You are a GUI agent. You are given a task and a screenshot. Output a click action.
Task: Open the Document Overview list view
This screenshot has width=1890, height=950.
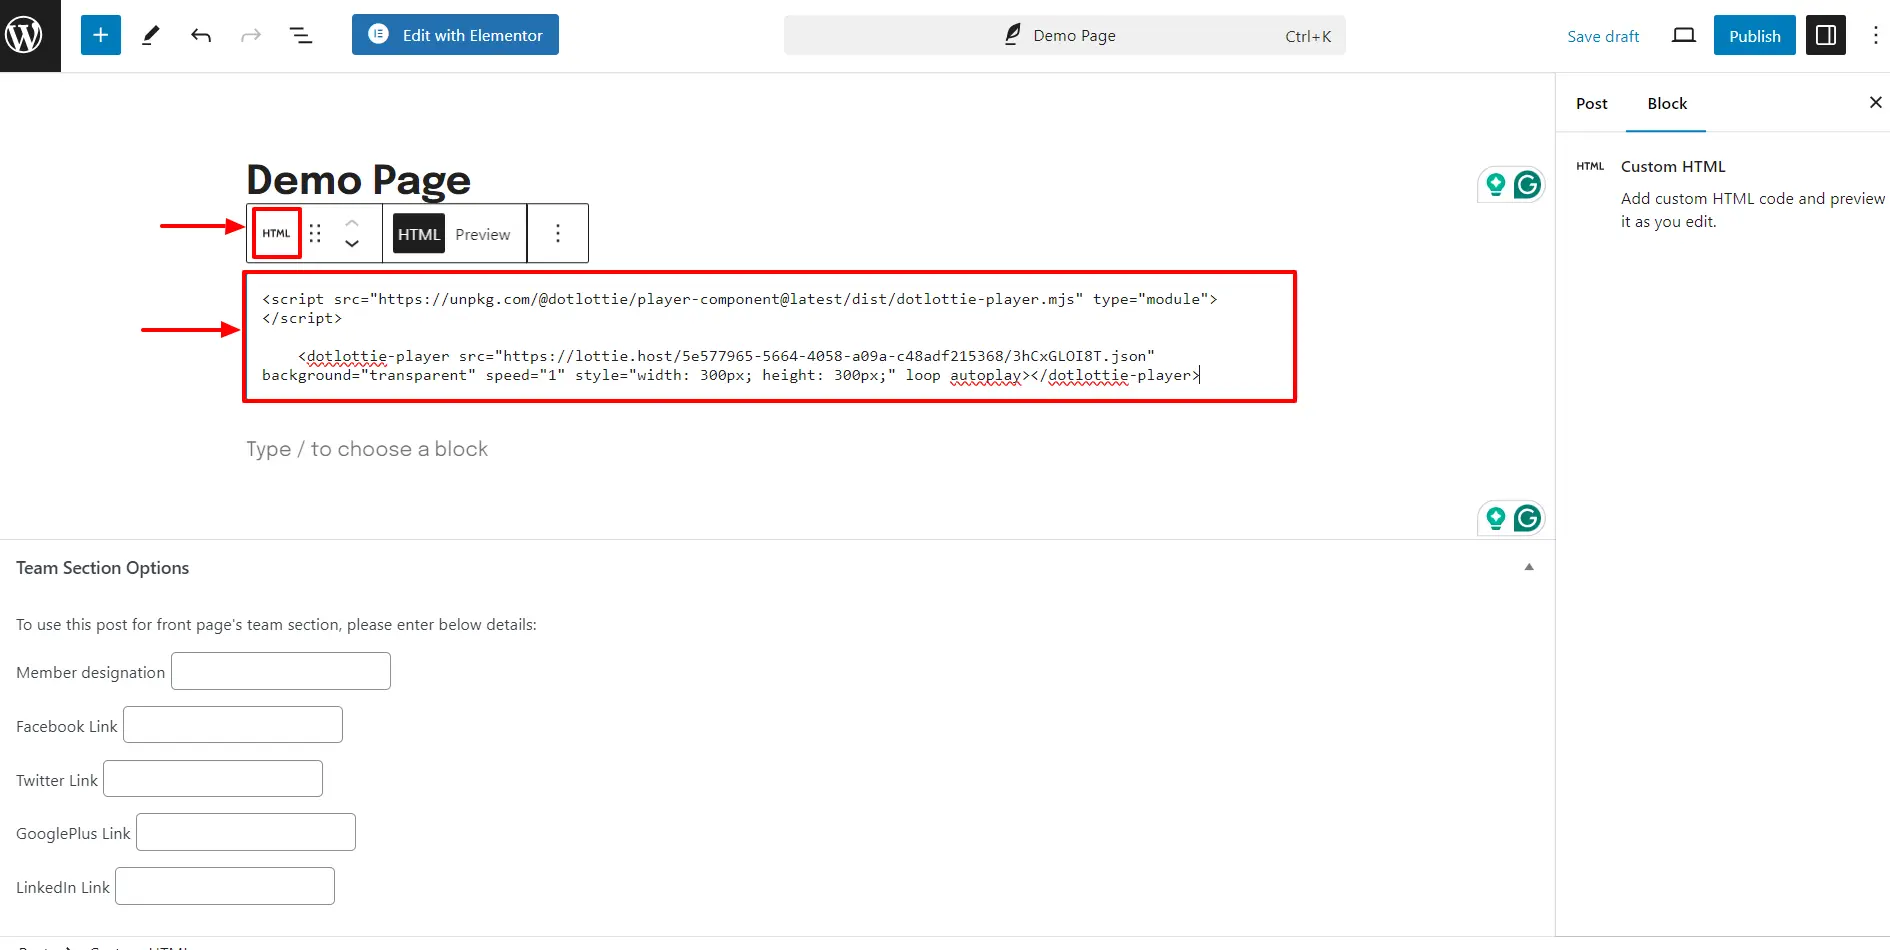301,35
